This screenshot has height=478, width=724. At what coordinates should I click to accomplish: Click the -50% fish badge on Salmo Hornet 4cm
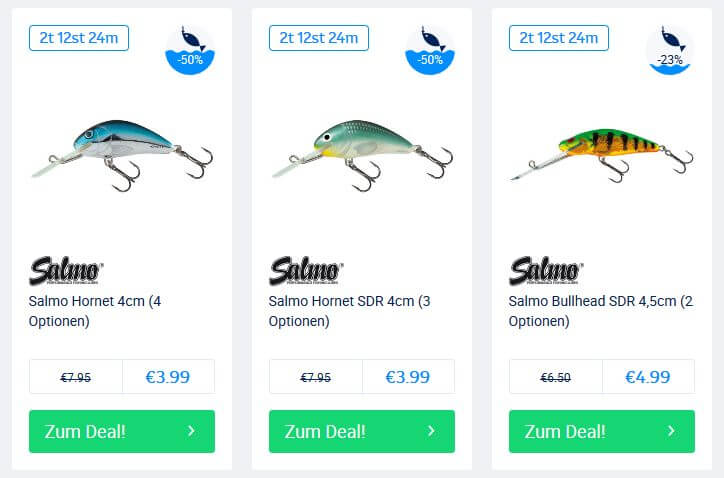click(190, 50)
